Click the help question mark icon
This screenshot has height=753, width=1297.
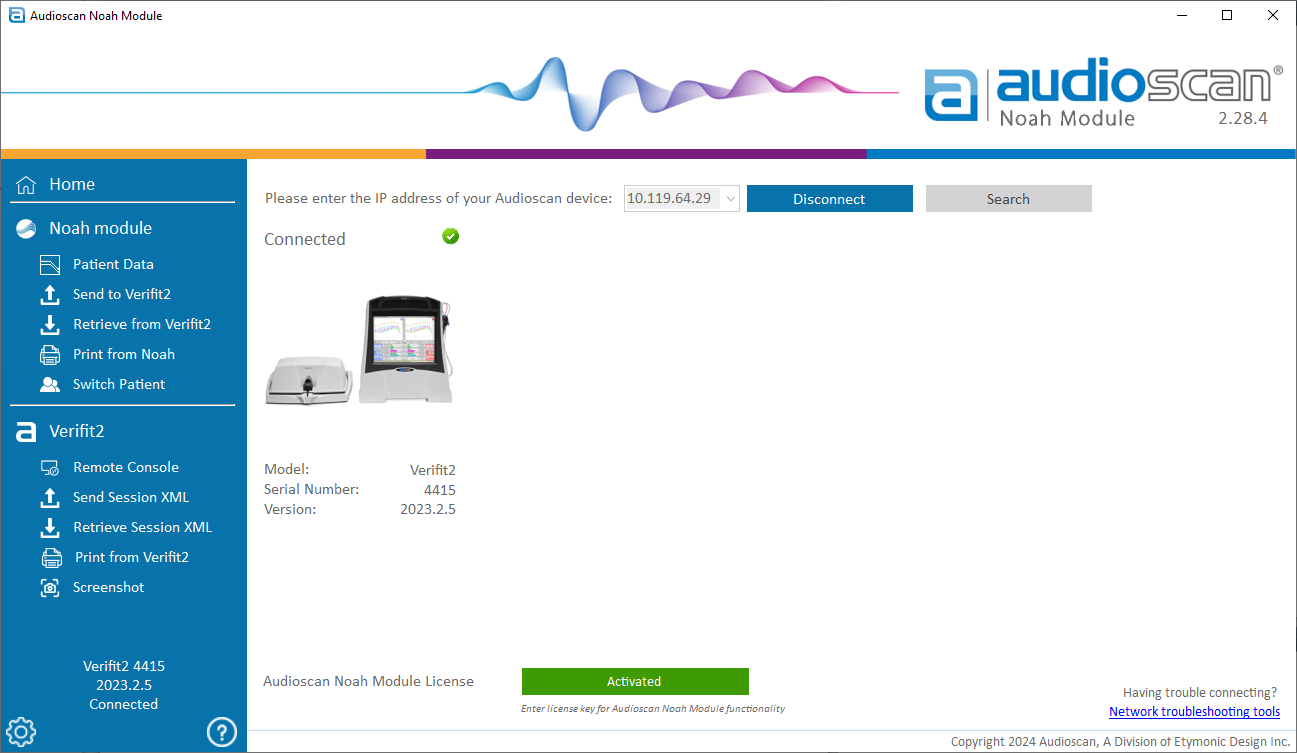pos(221,731)
